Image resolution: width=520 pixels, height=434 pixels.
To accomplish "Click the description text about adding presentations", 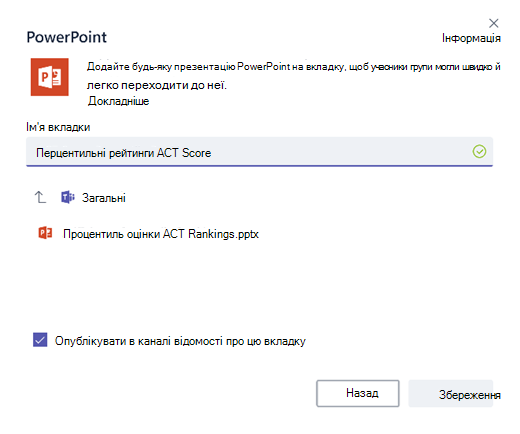I will (x=293, y=76).
